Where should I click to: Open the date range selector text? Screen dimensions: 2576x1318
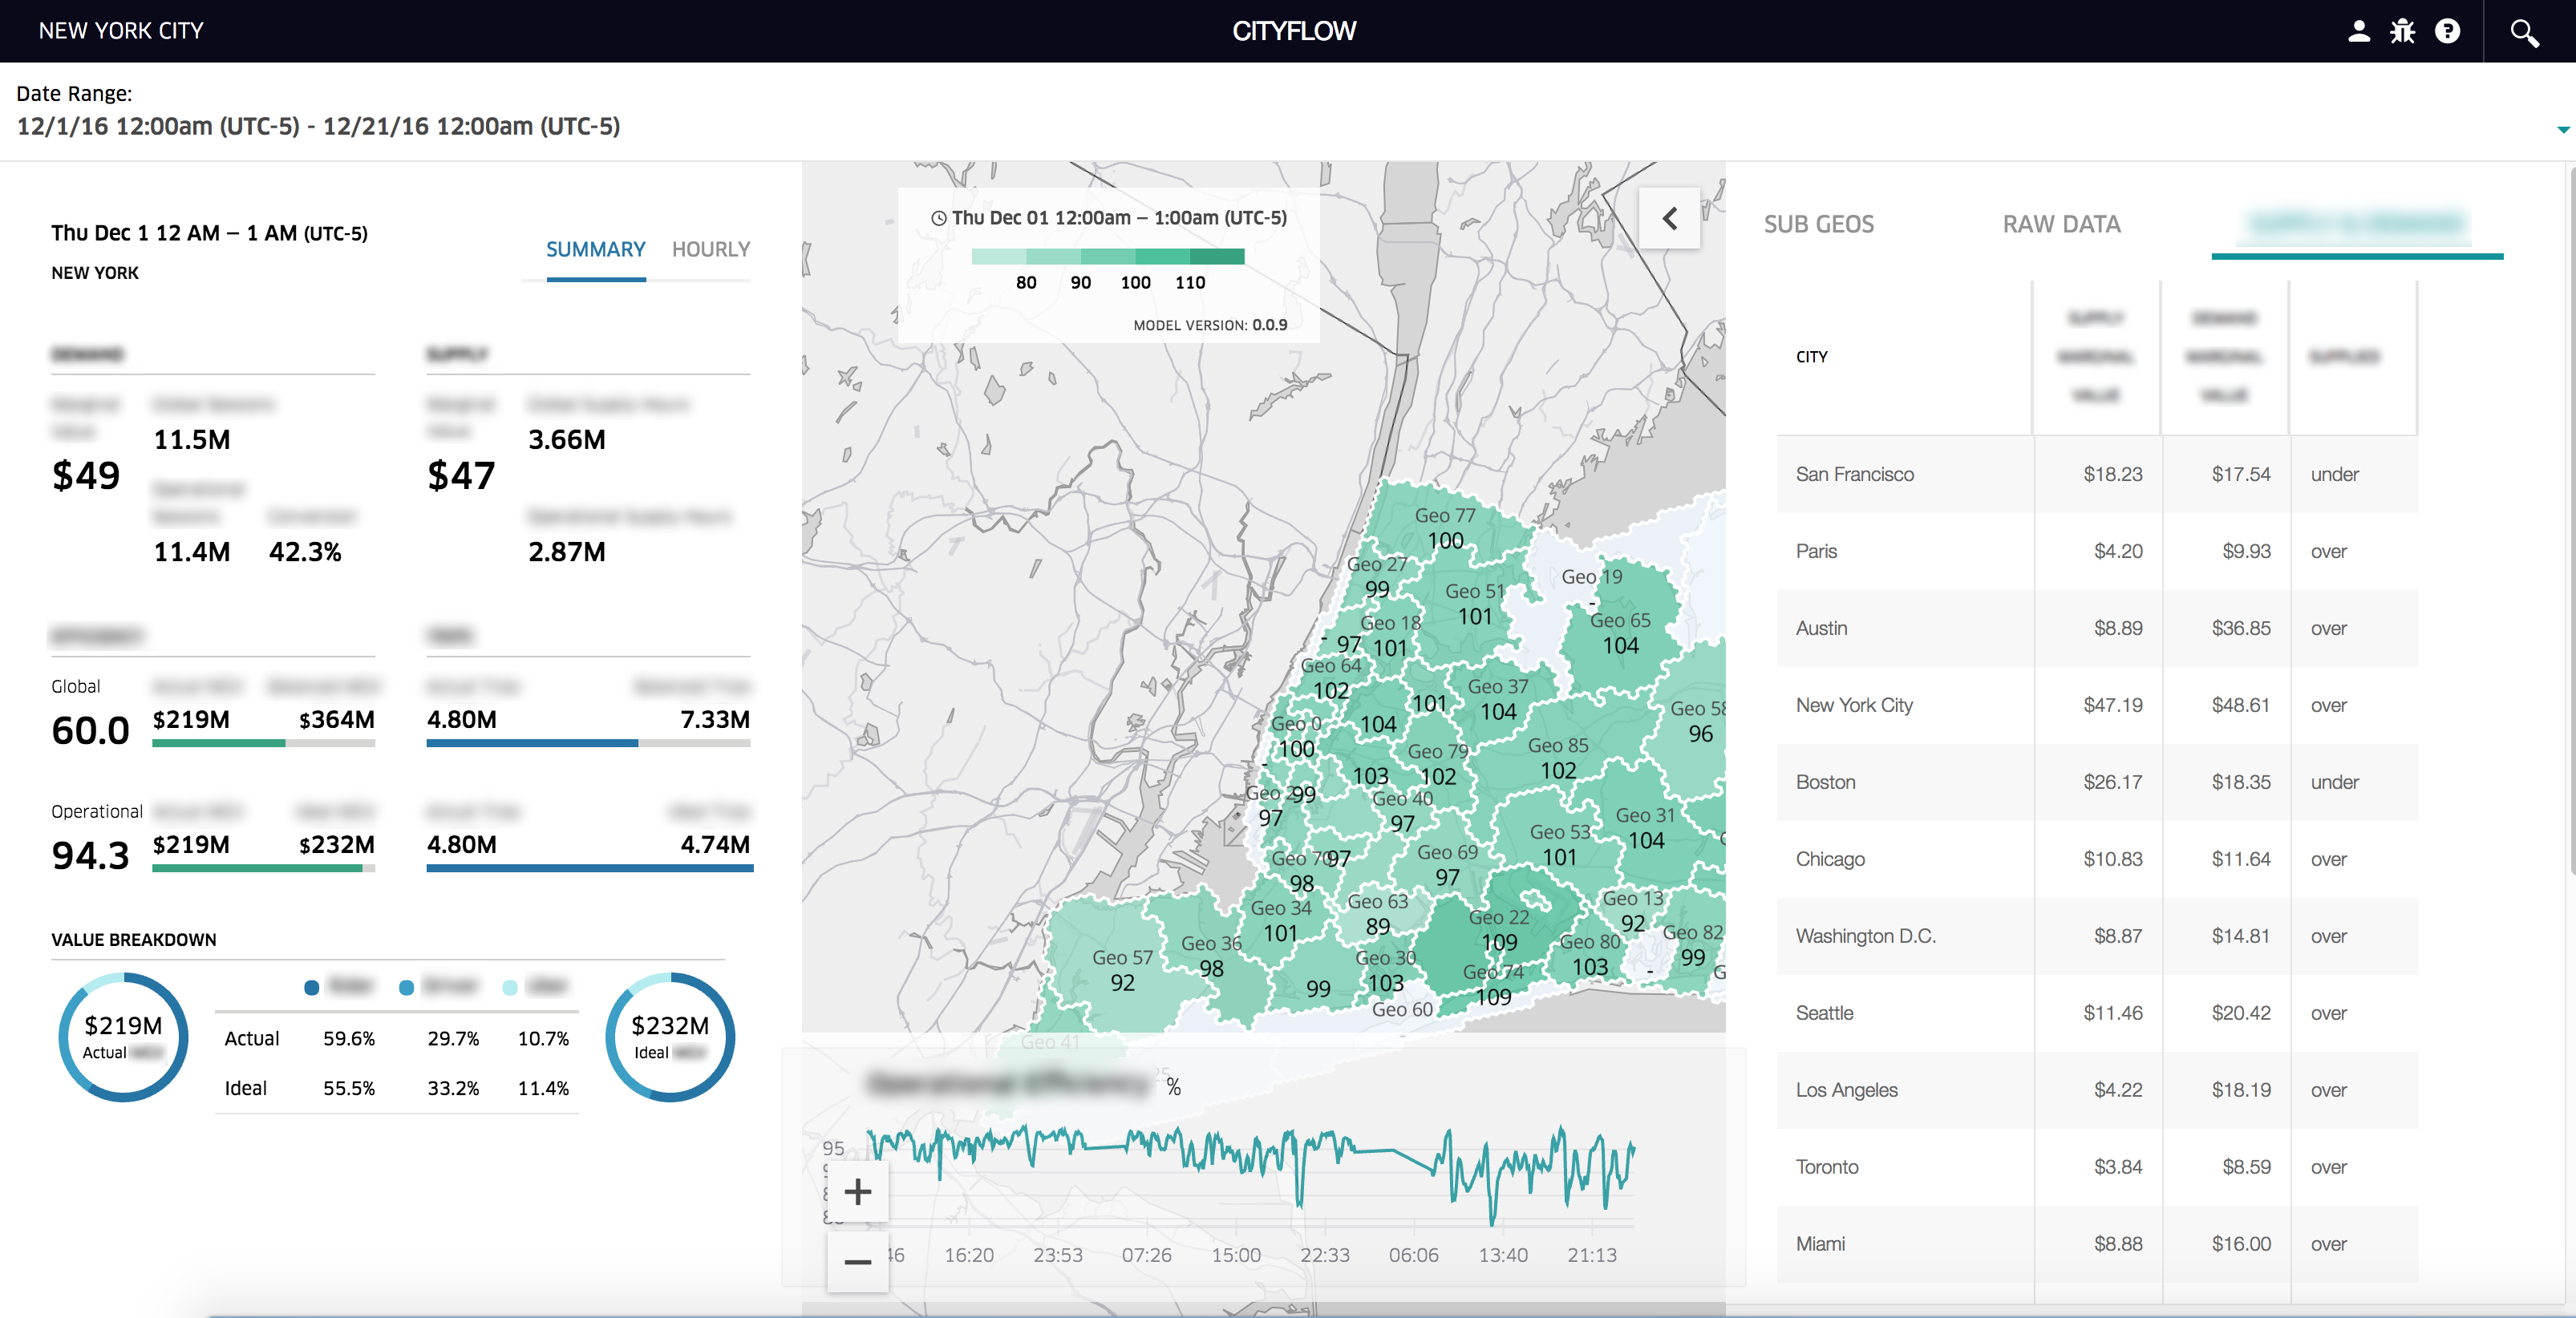(x=318, y=126)
